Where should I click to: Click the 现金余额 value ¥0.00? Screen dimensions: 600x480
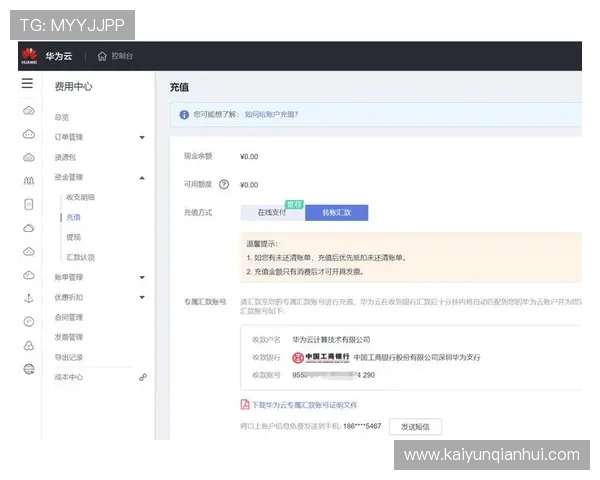coord(249,157)
